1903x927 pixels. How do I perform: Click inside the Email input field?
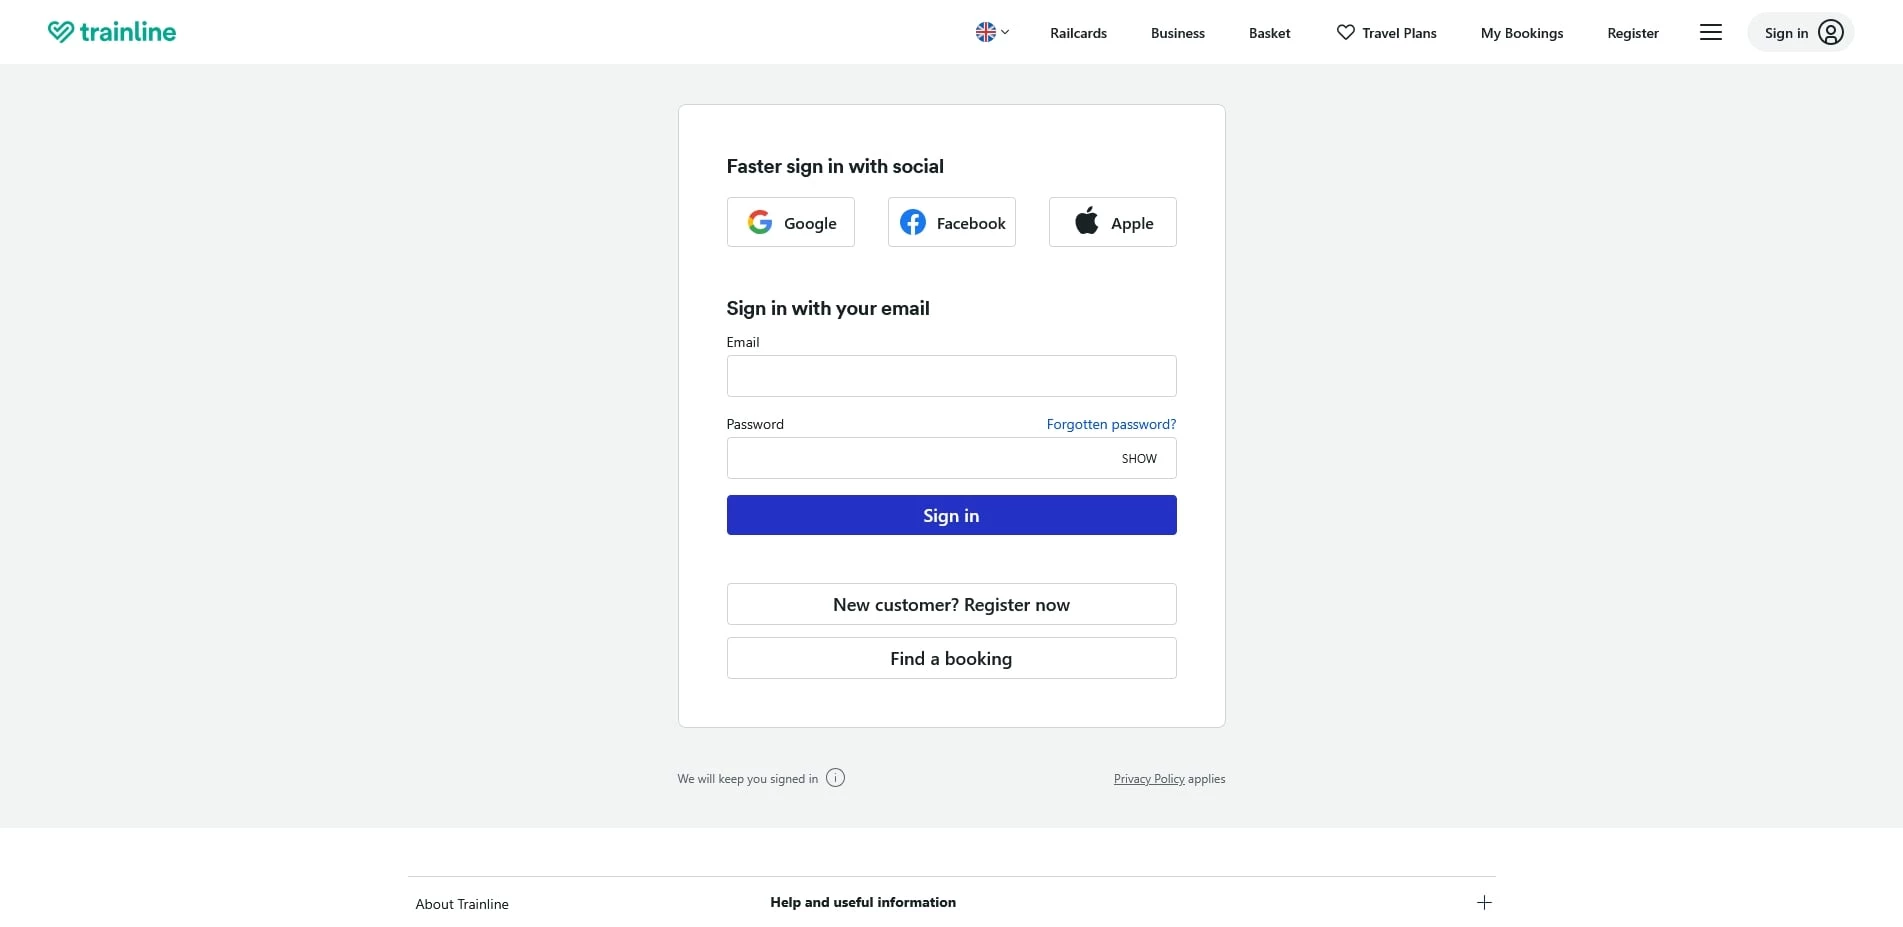coord(951,376)
